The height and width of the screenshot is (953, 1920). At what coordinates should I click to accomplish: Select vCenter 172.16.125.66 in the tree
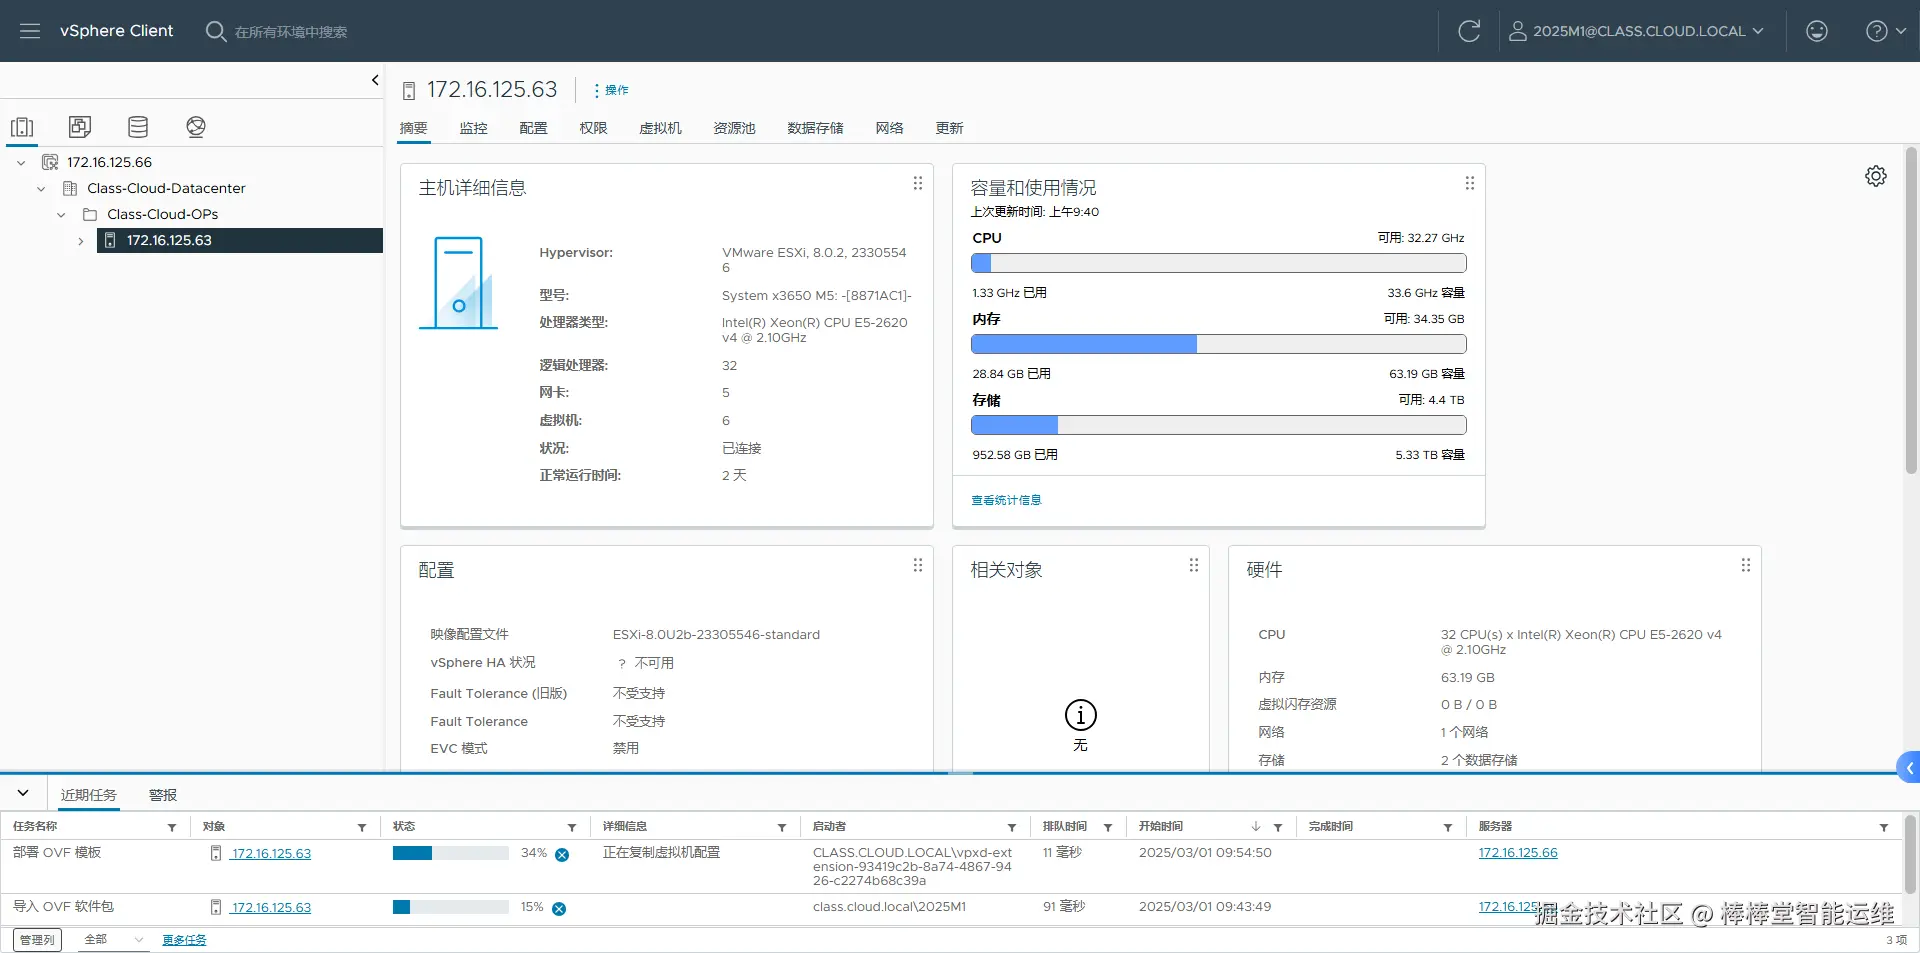pyautogui.click(x=109, y=162)
